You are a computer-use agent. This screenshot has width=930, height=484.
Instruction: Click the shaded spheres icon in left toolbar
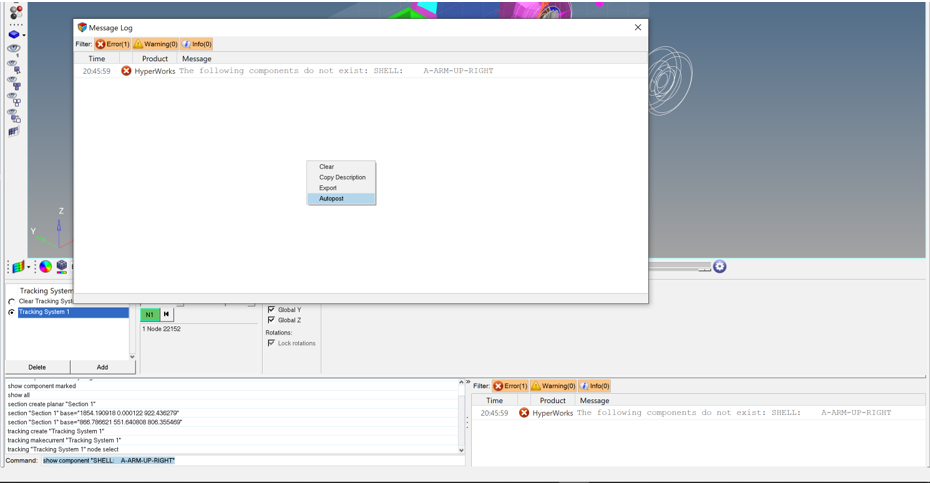(16, 11)
